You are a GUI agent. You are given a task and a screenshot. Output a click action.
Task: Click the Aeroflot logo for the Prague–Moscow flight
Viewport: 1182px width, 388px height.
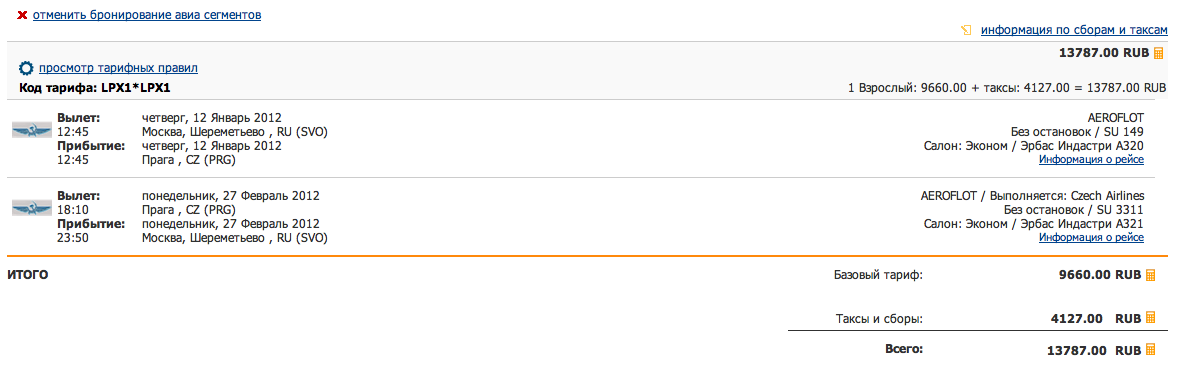coord(32,209)
